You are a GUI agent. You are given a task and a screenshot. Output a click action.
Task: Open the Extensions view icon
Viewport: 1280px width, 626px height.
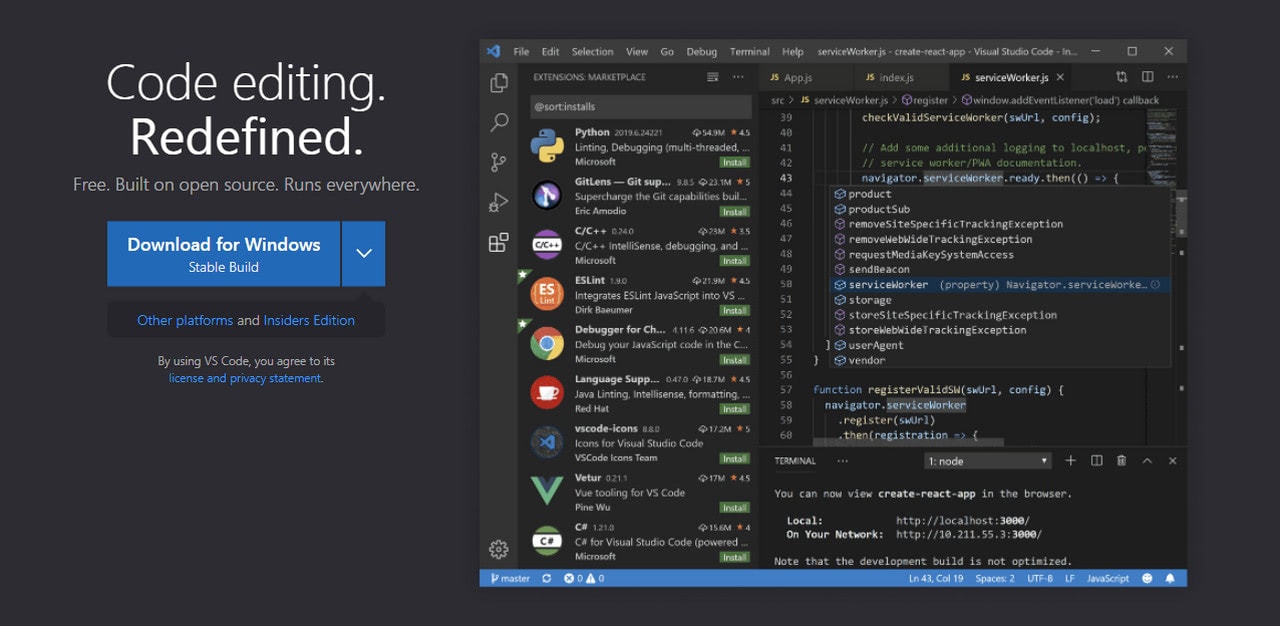click(x=498, y=242)
